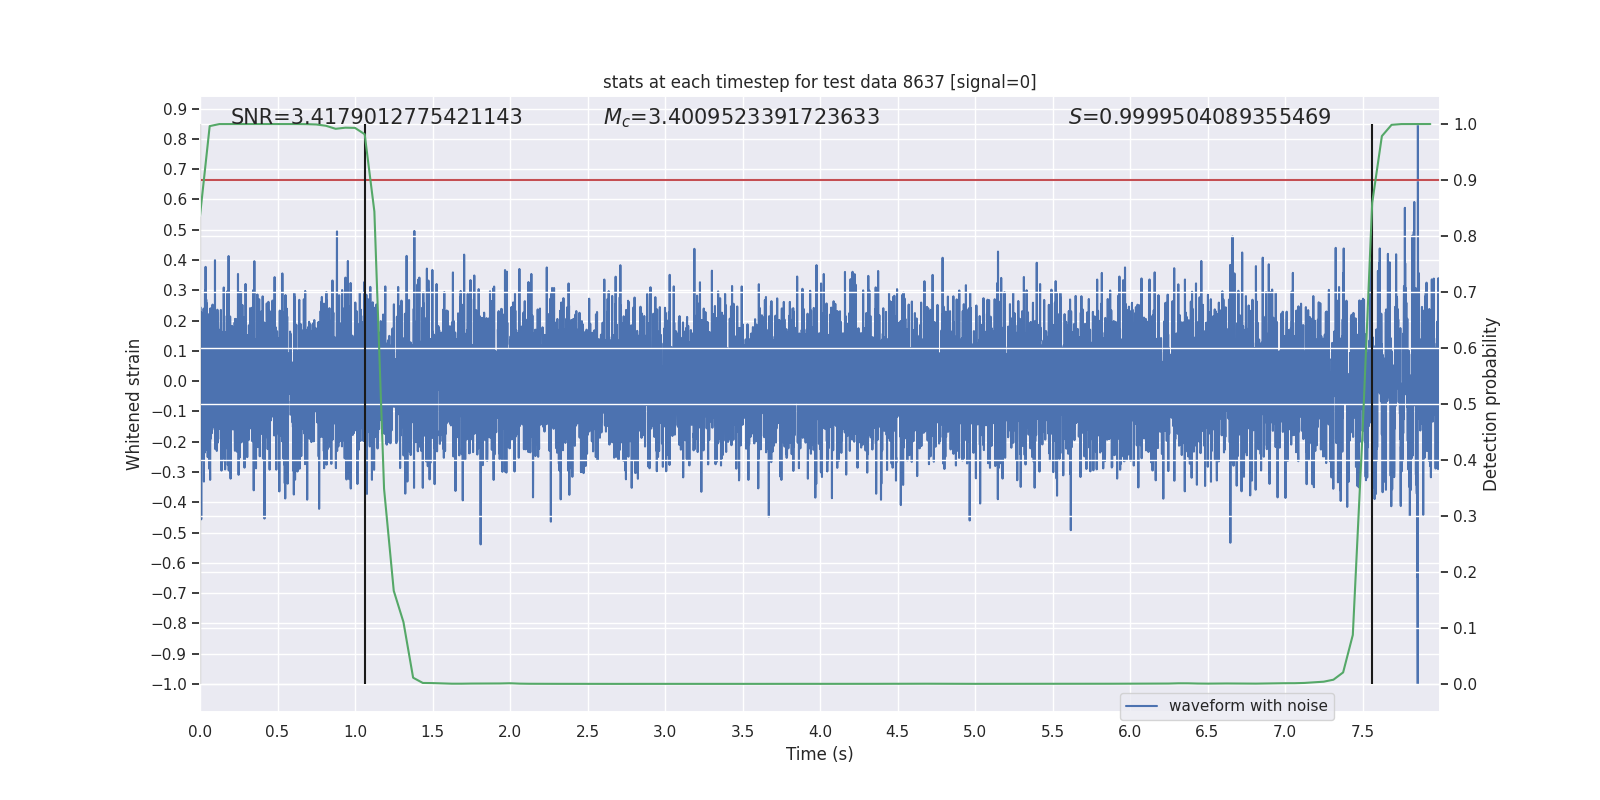Click the blue line sample in legend
Screen dimensions: 1600x800
[1141, 706]
